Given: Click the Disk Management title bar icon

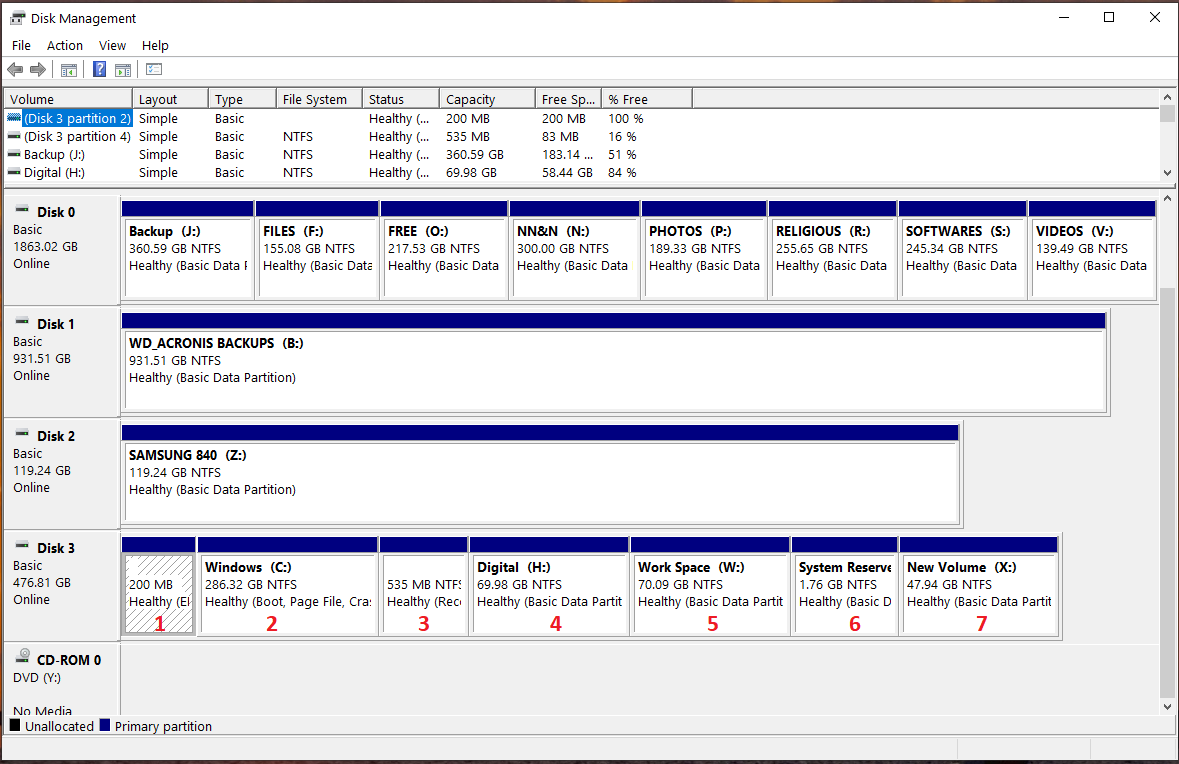Looking at the screenshot, I should point(17,18).
